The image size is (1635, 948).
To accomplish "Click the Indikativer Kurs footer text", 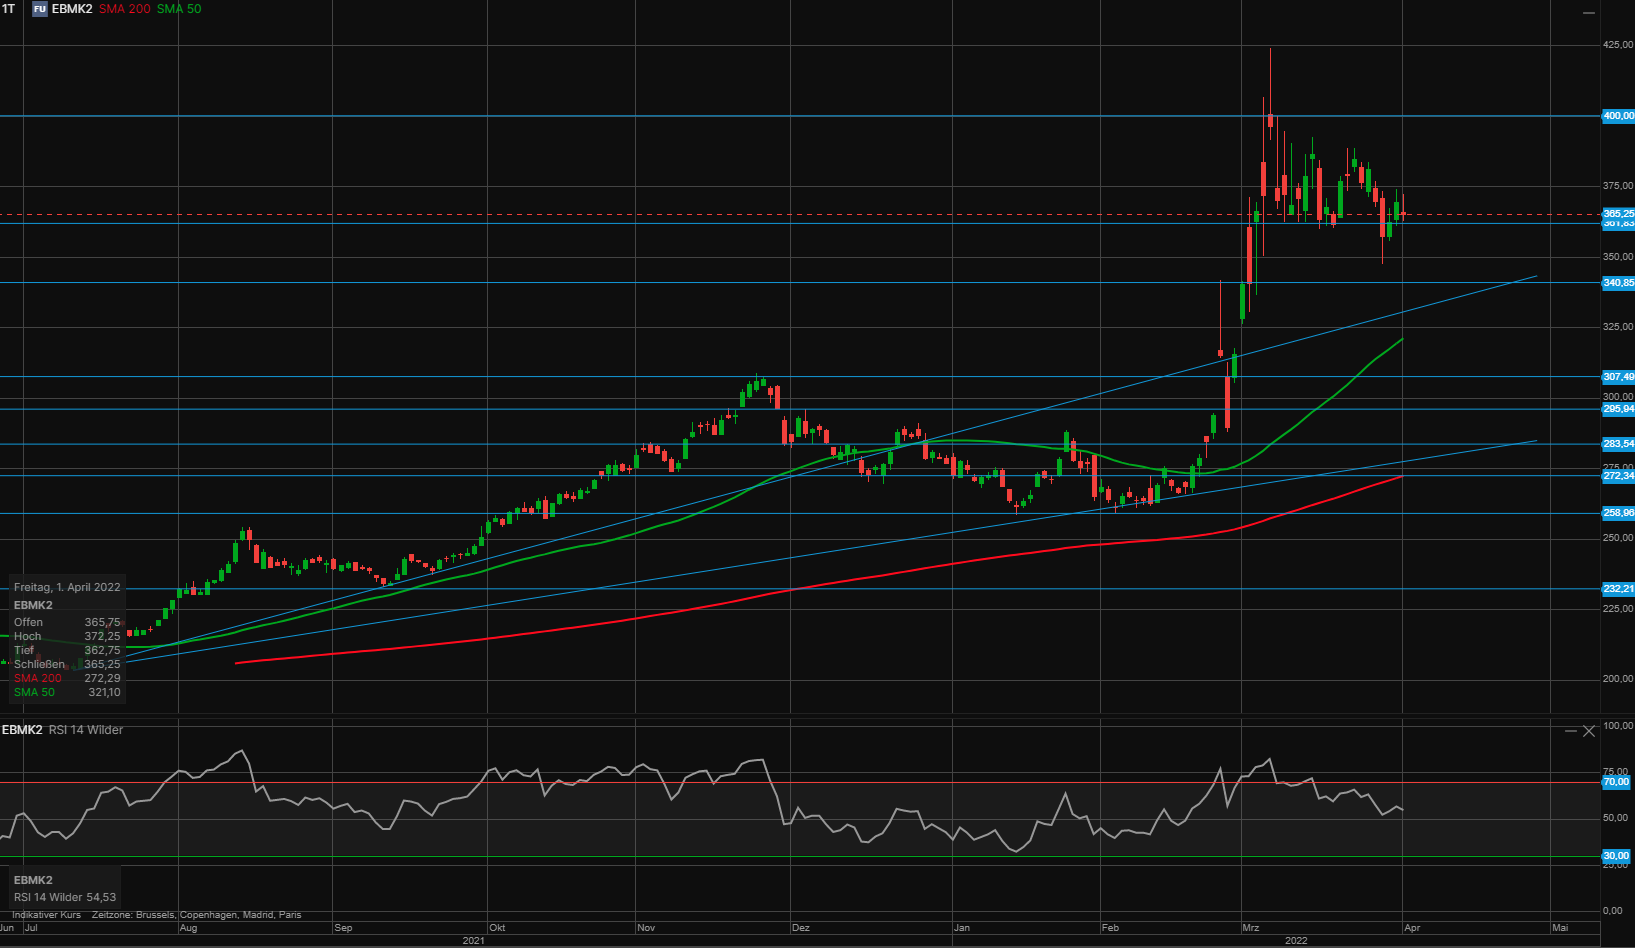I will [46, 915].
